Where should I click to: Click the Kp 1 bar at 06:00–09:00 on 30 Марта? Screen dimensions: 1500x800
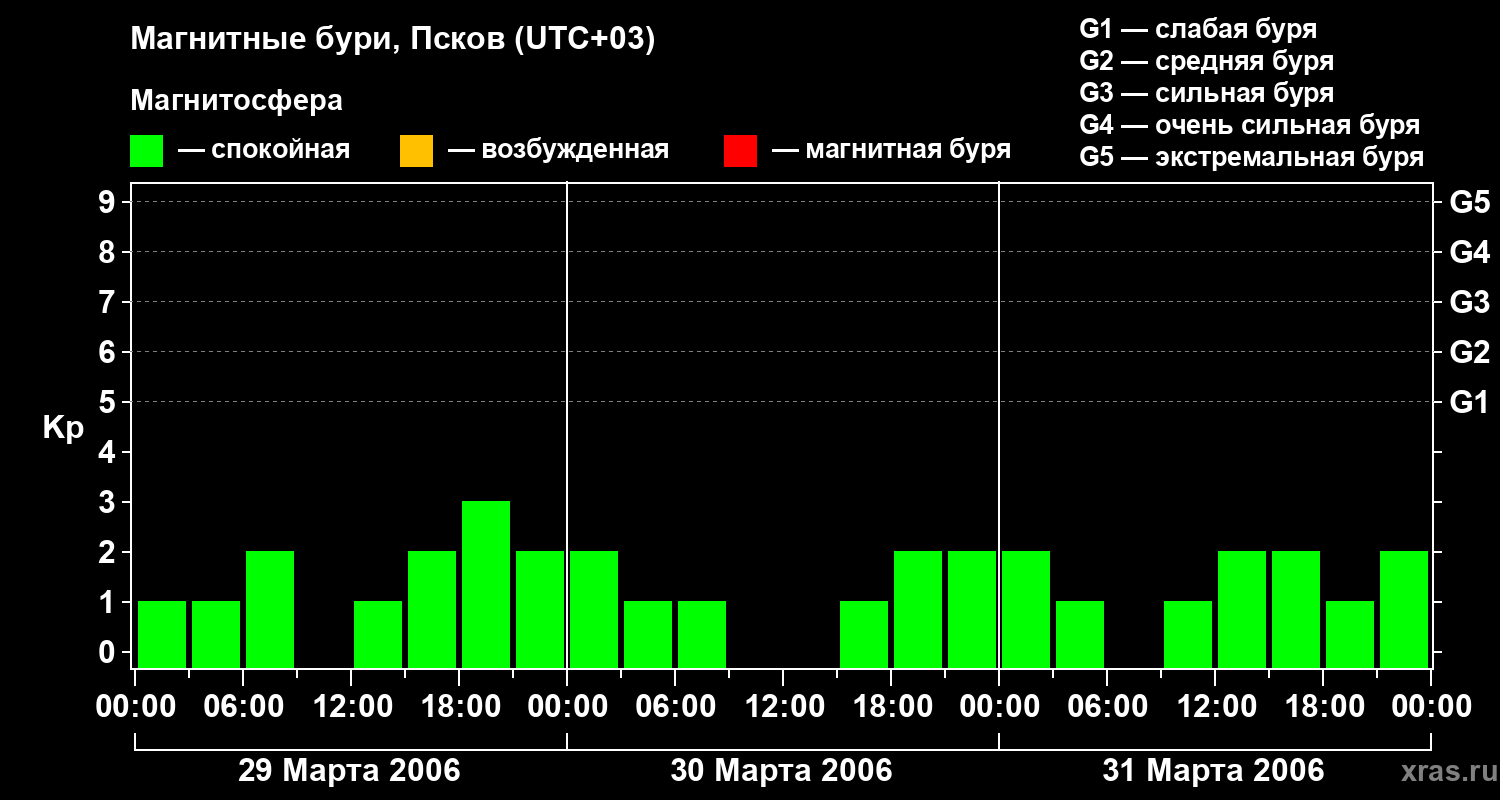pos(702,634)
